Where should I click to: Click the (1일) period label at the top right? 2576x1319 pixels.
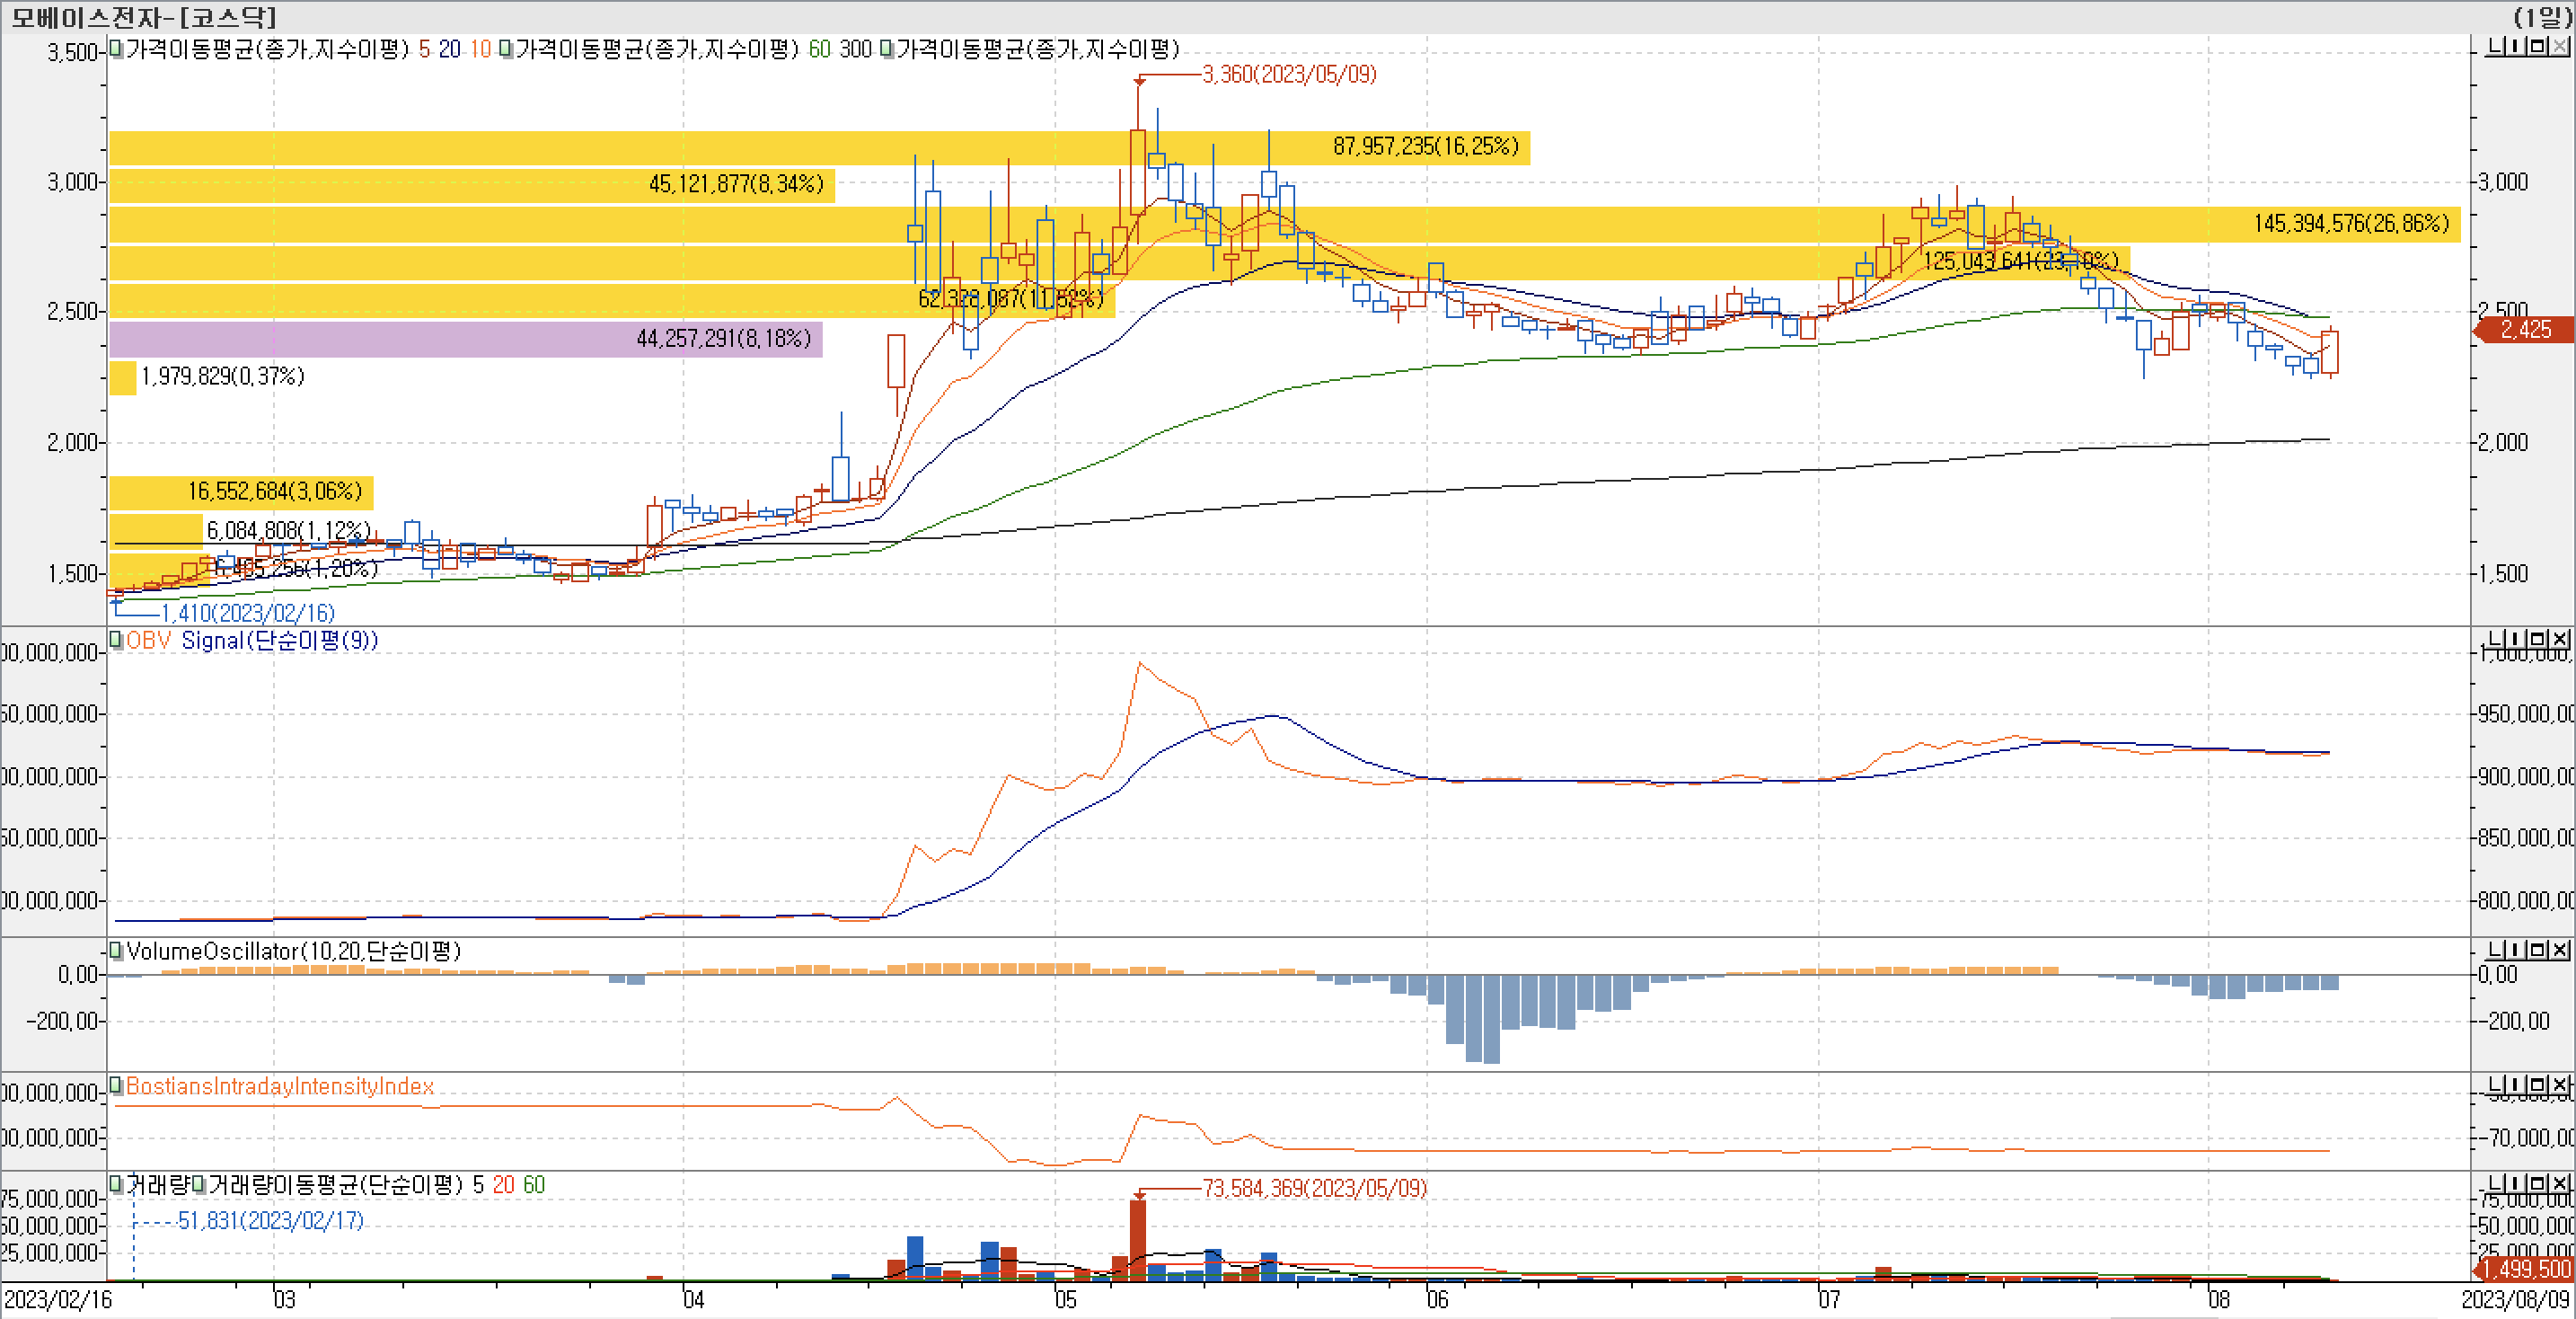[2543, 16]
